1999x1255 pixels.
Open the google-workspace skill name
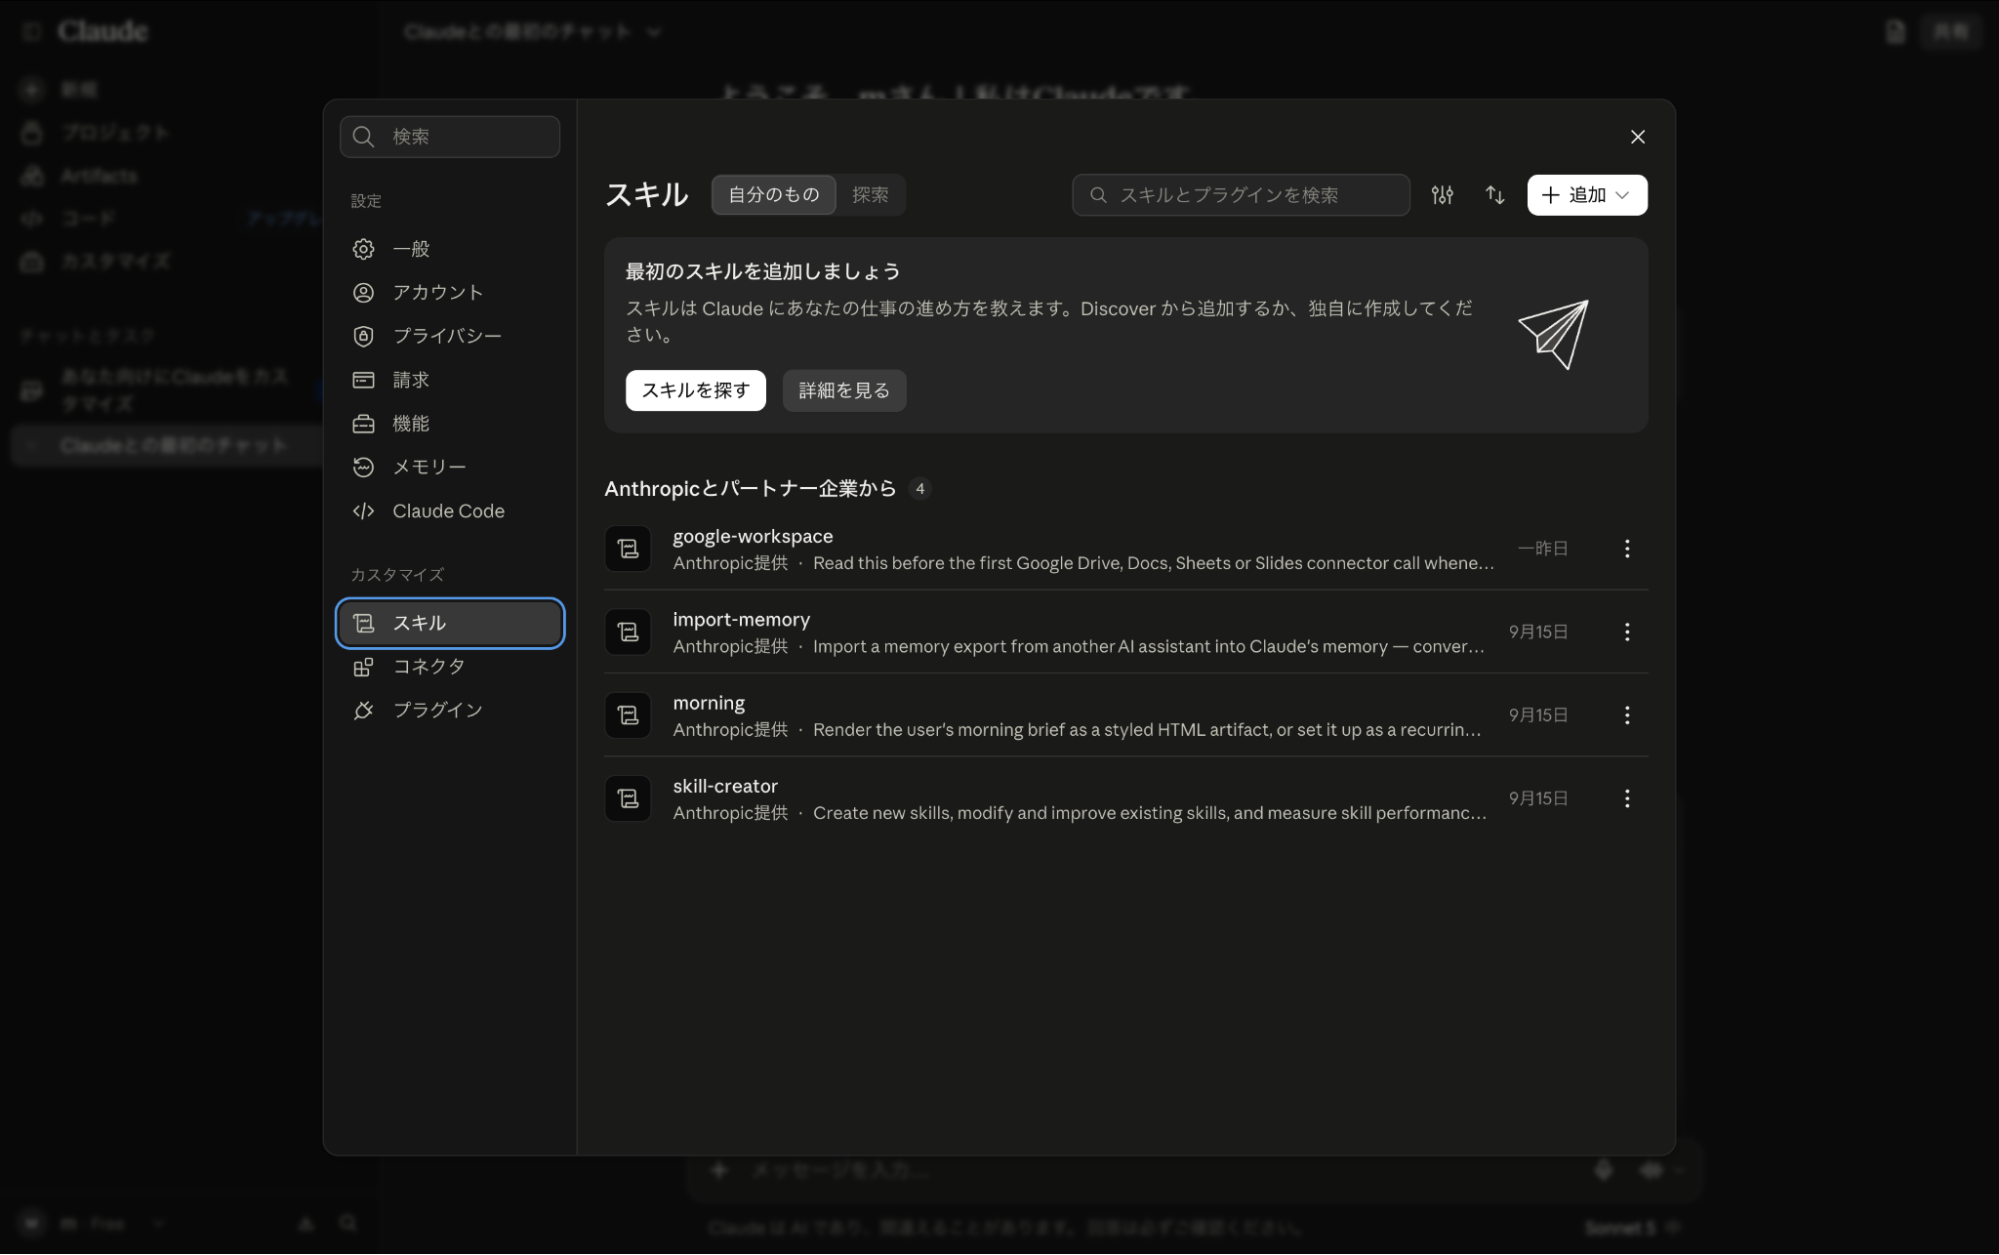pyautogui.click(x=752, y=537)
